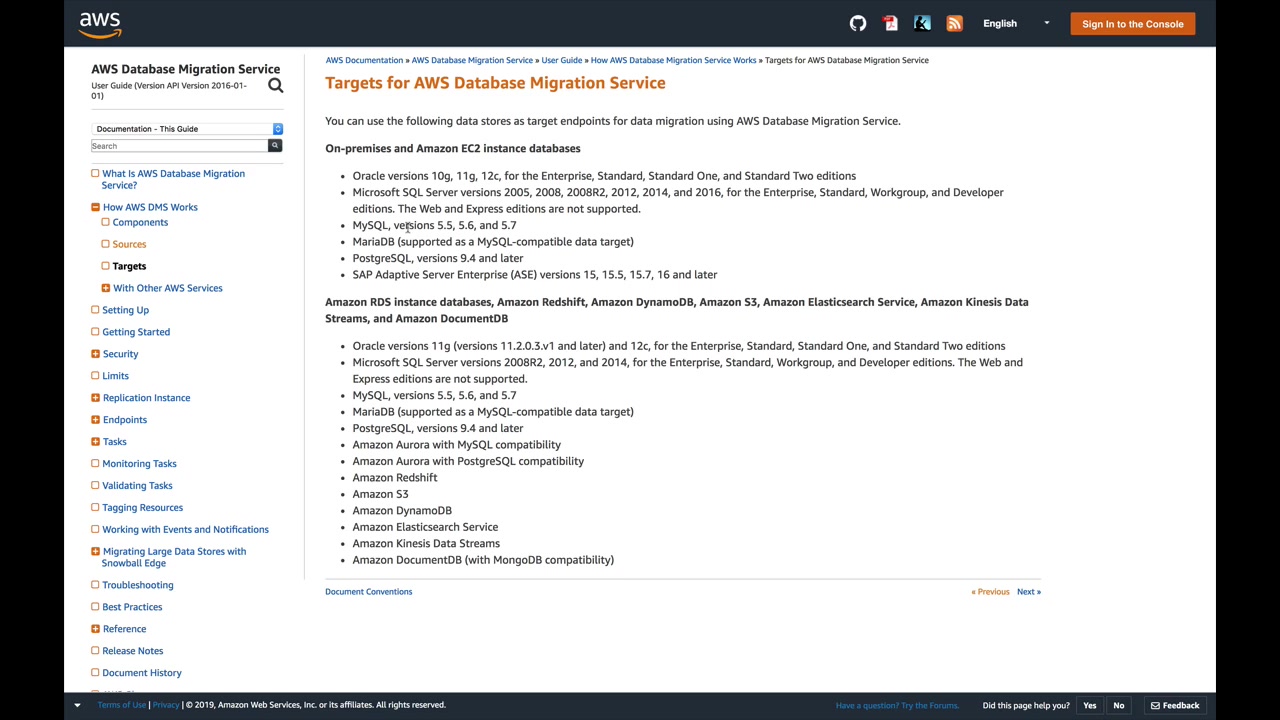Click the Search input field

point(179,146)
